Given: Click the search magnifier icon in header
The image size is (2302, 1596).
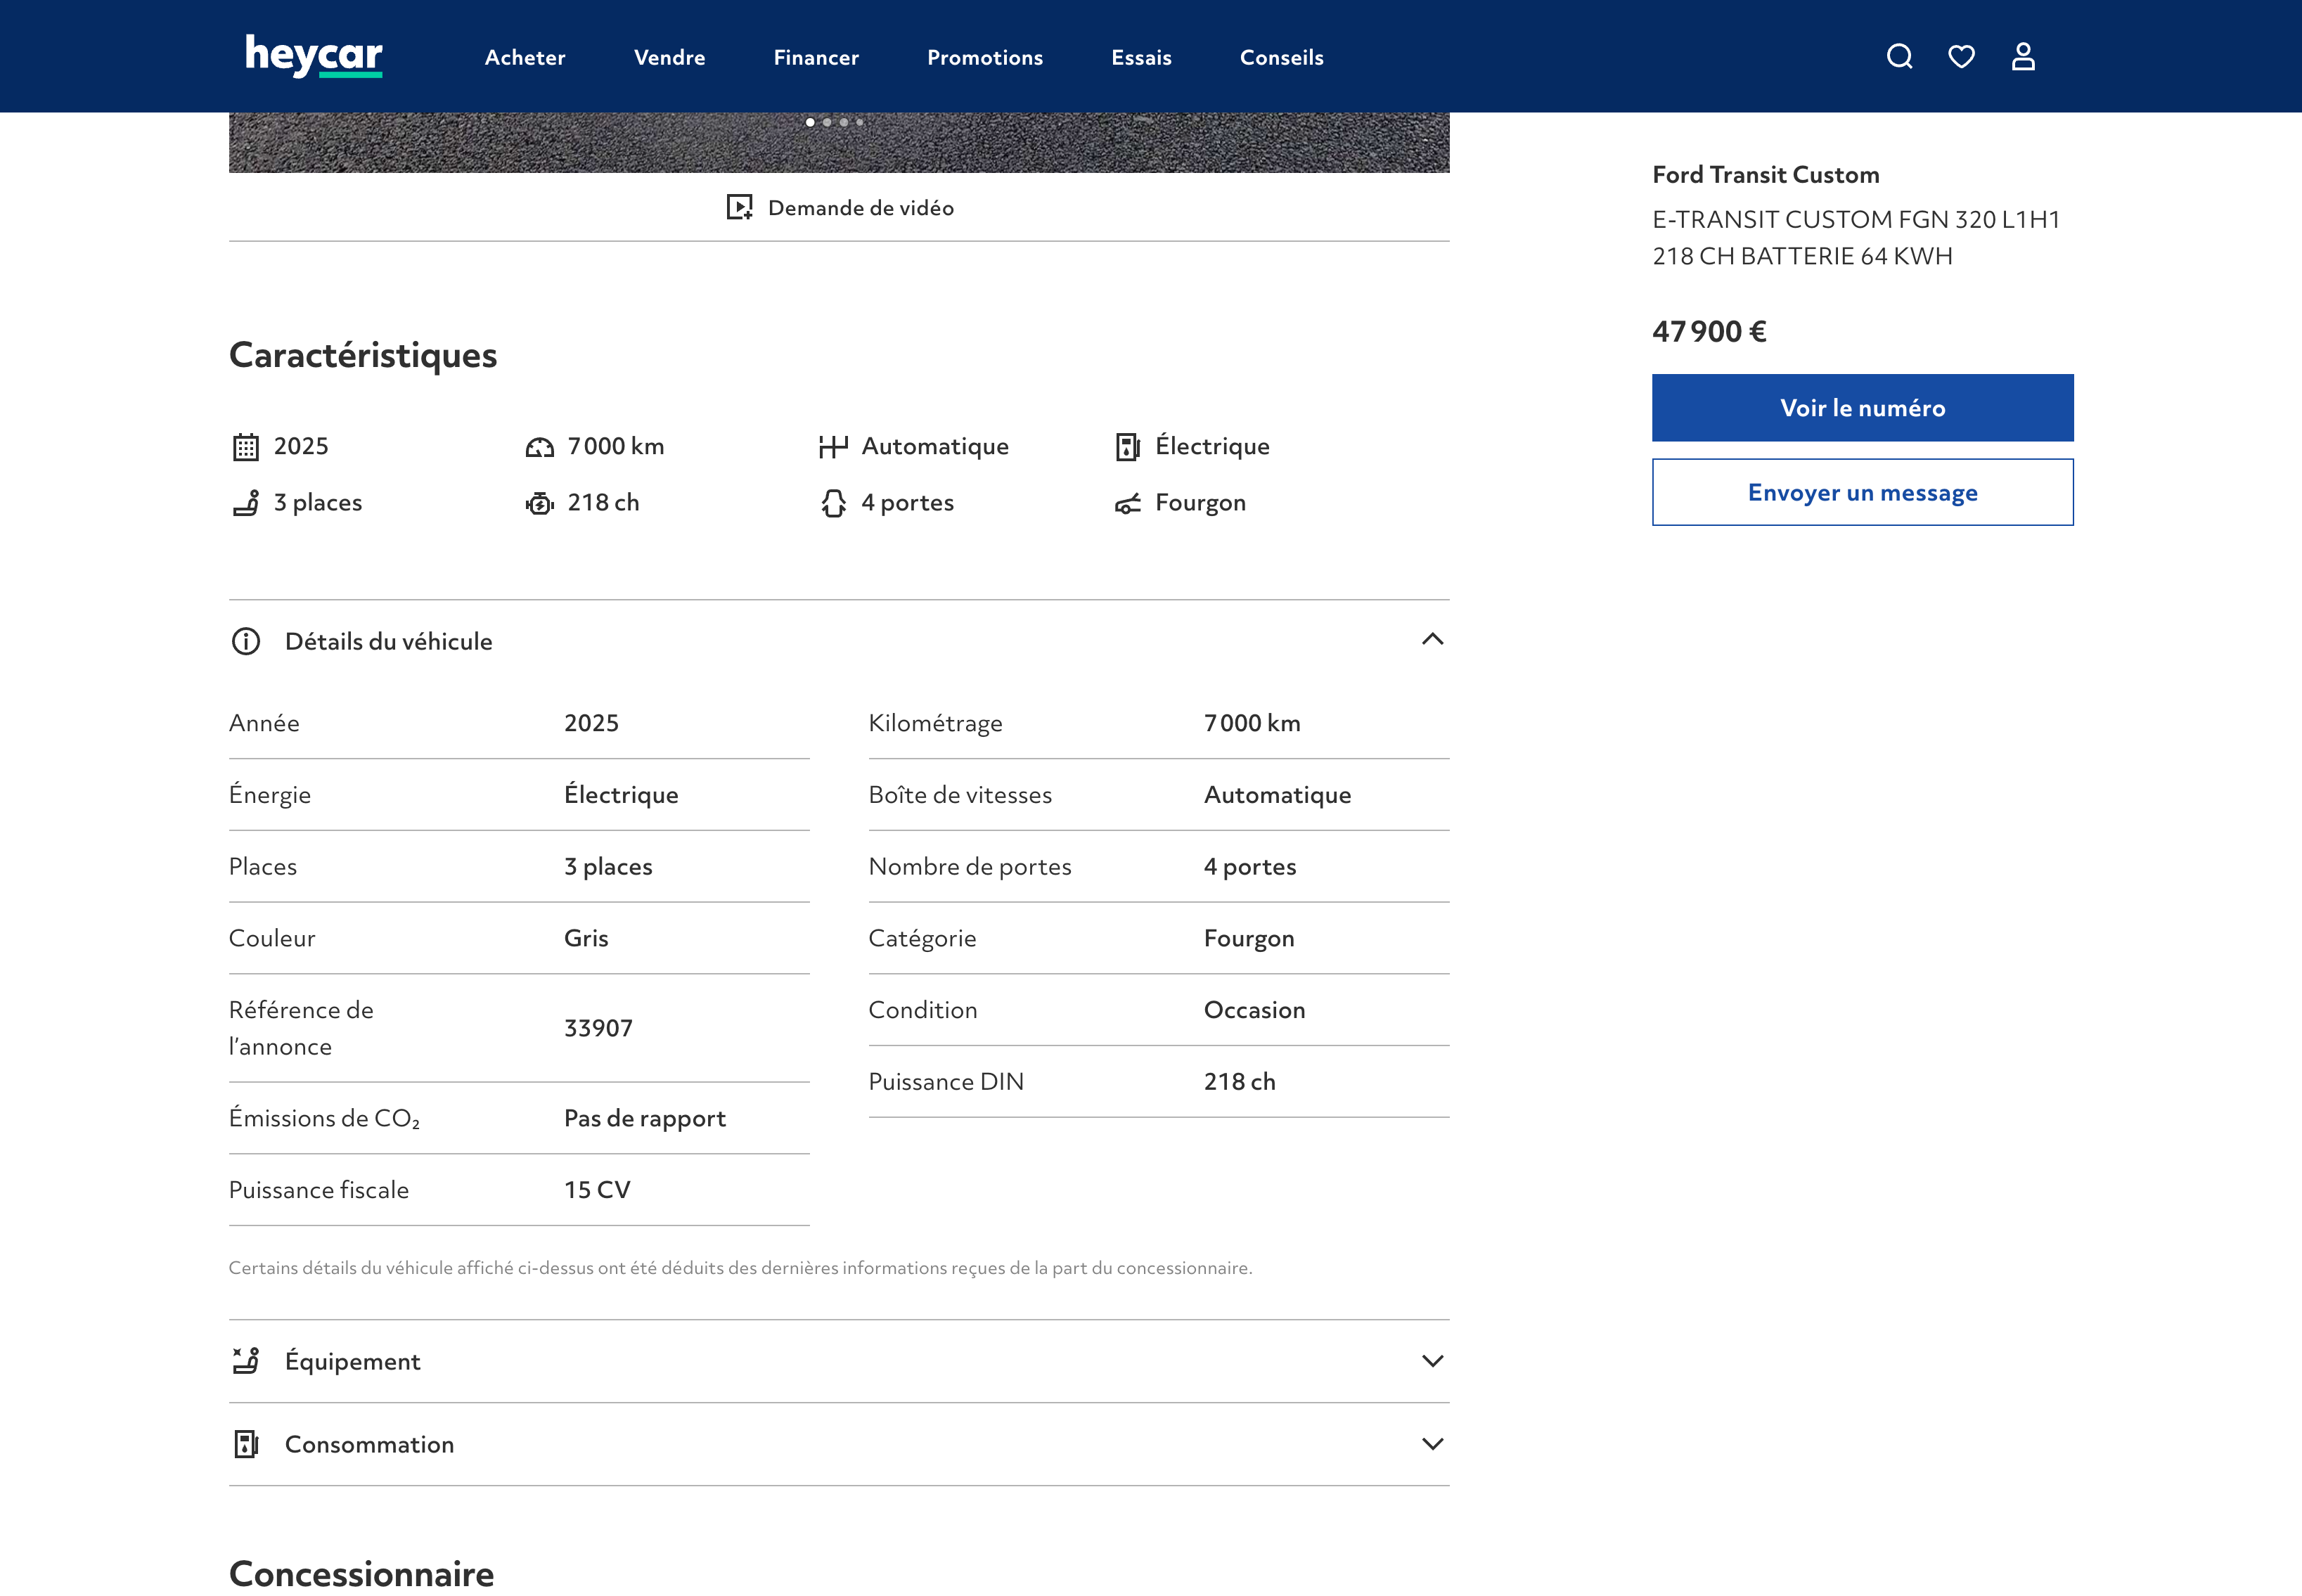Looking at the screenshot, I should coord(1899,57).
